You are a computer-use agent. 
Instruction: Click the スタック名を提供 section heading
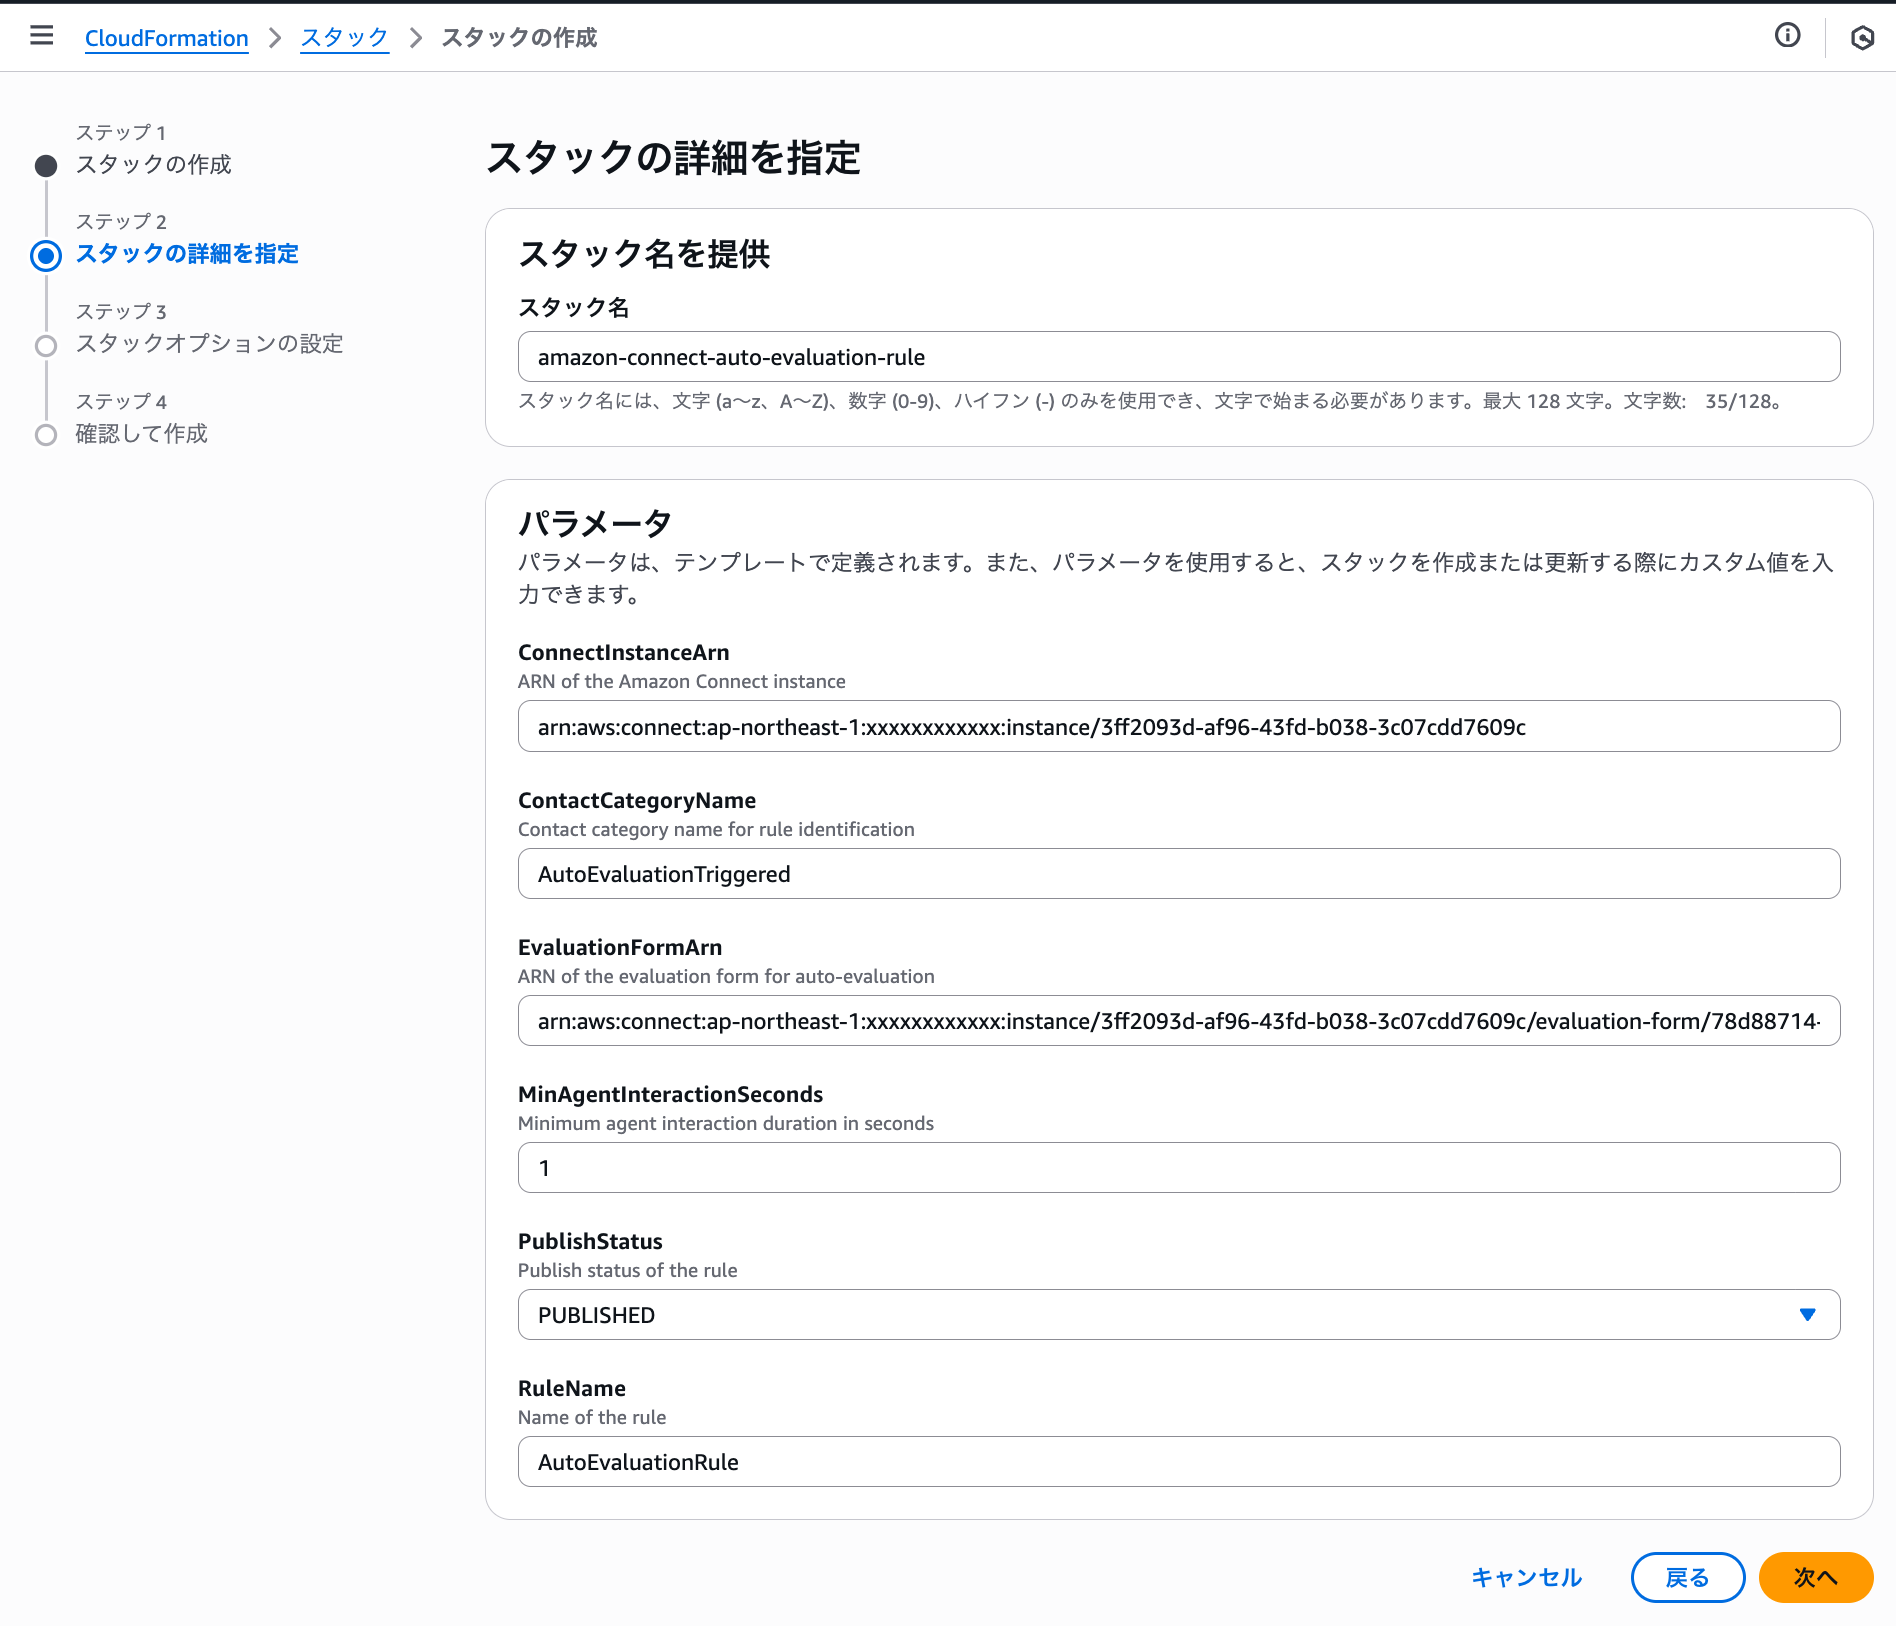(644, 254)
